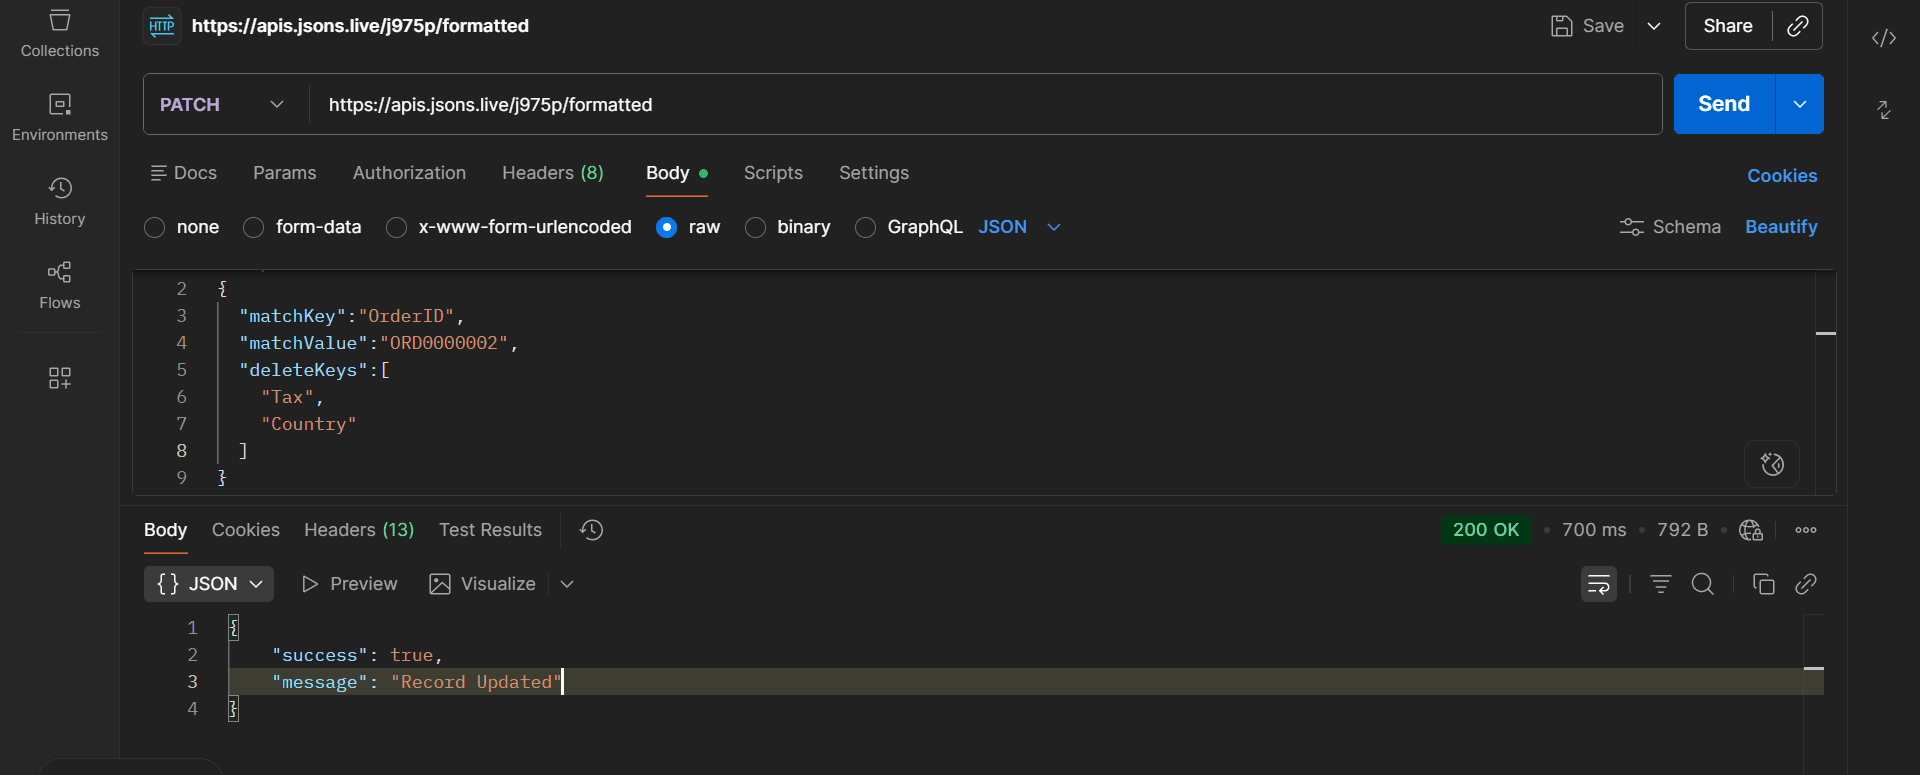Click the "matchValue":"ORD0000002" line
Viewport: 1920px width, 775px height.
[x=379, y=343]
